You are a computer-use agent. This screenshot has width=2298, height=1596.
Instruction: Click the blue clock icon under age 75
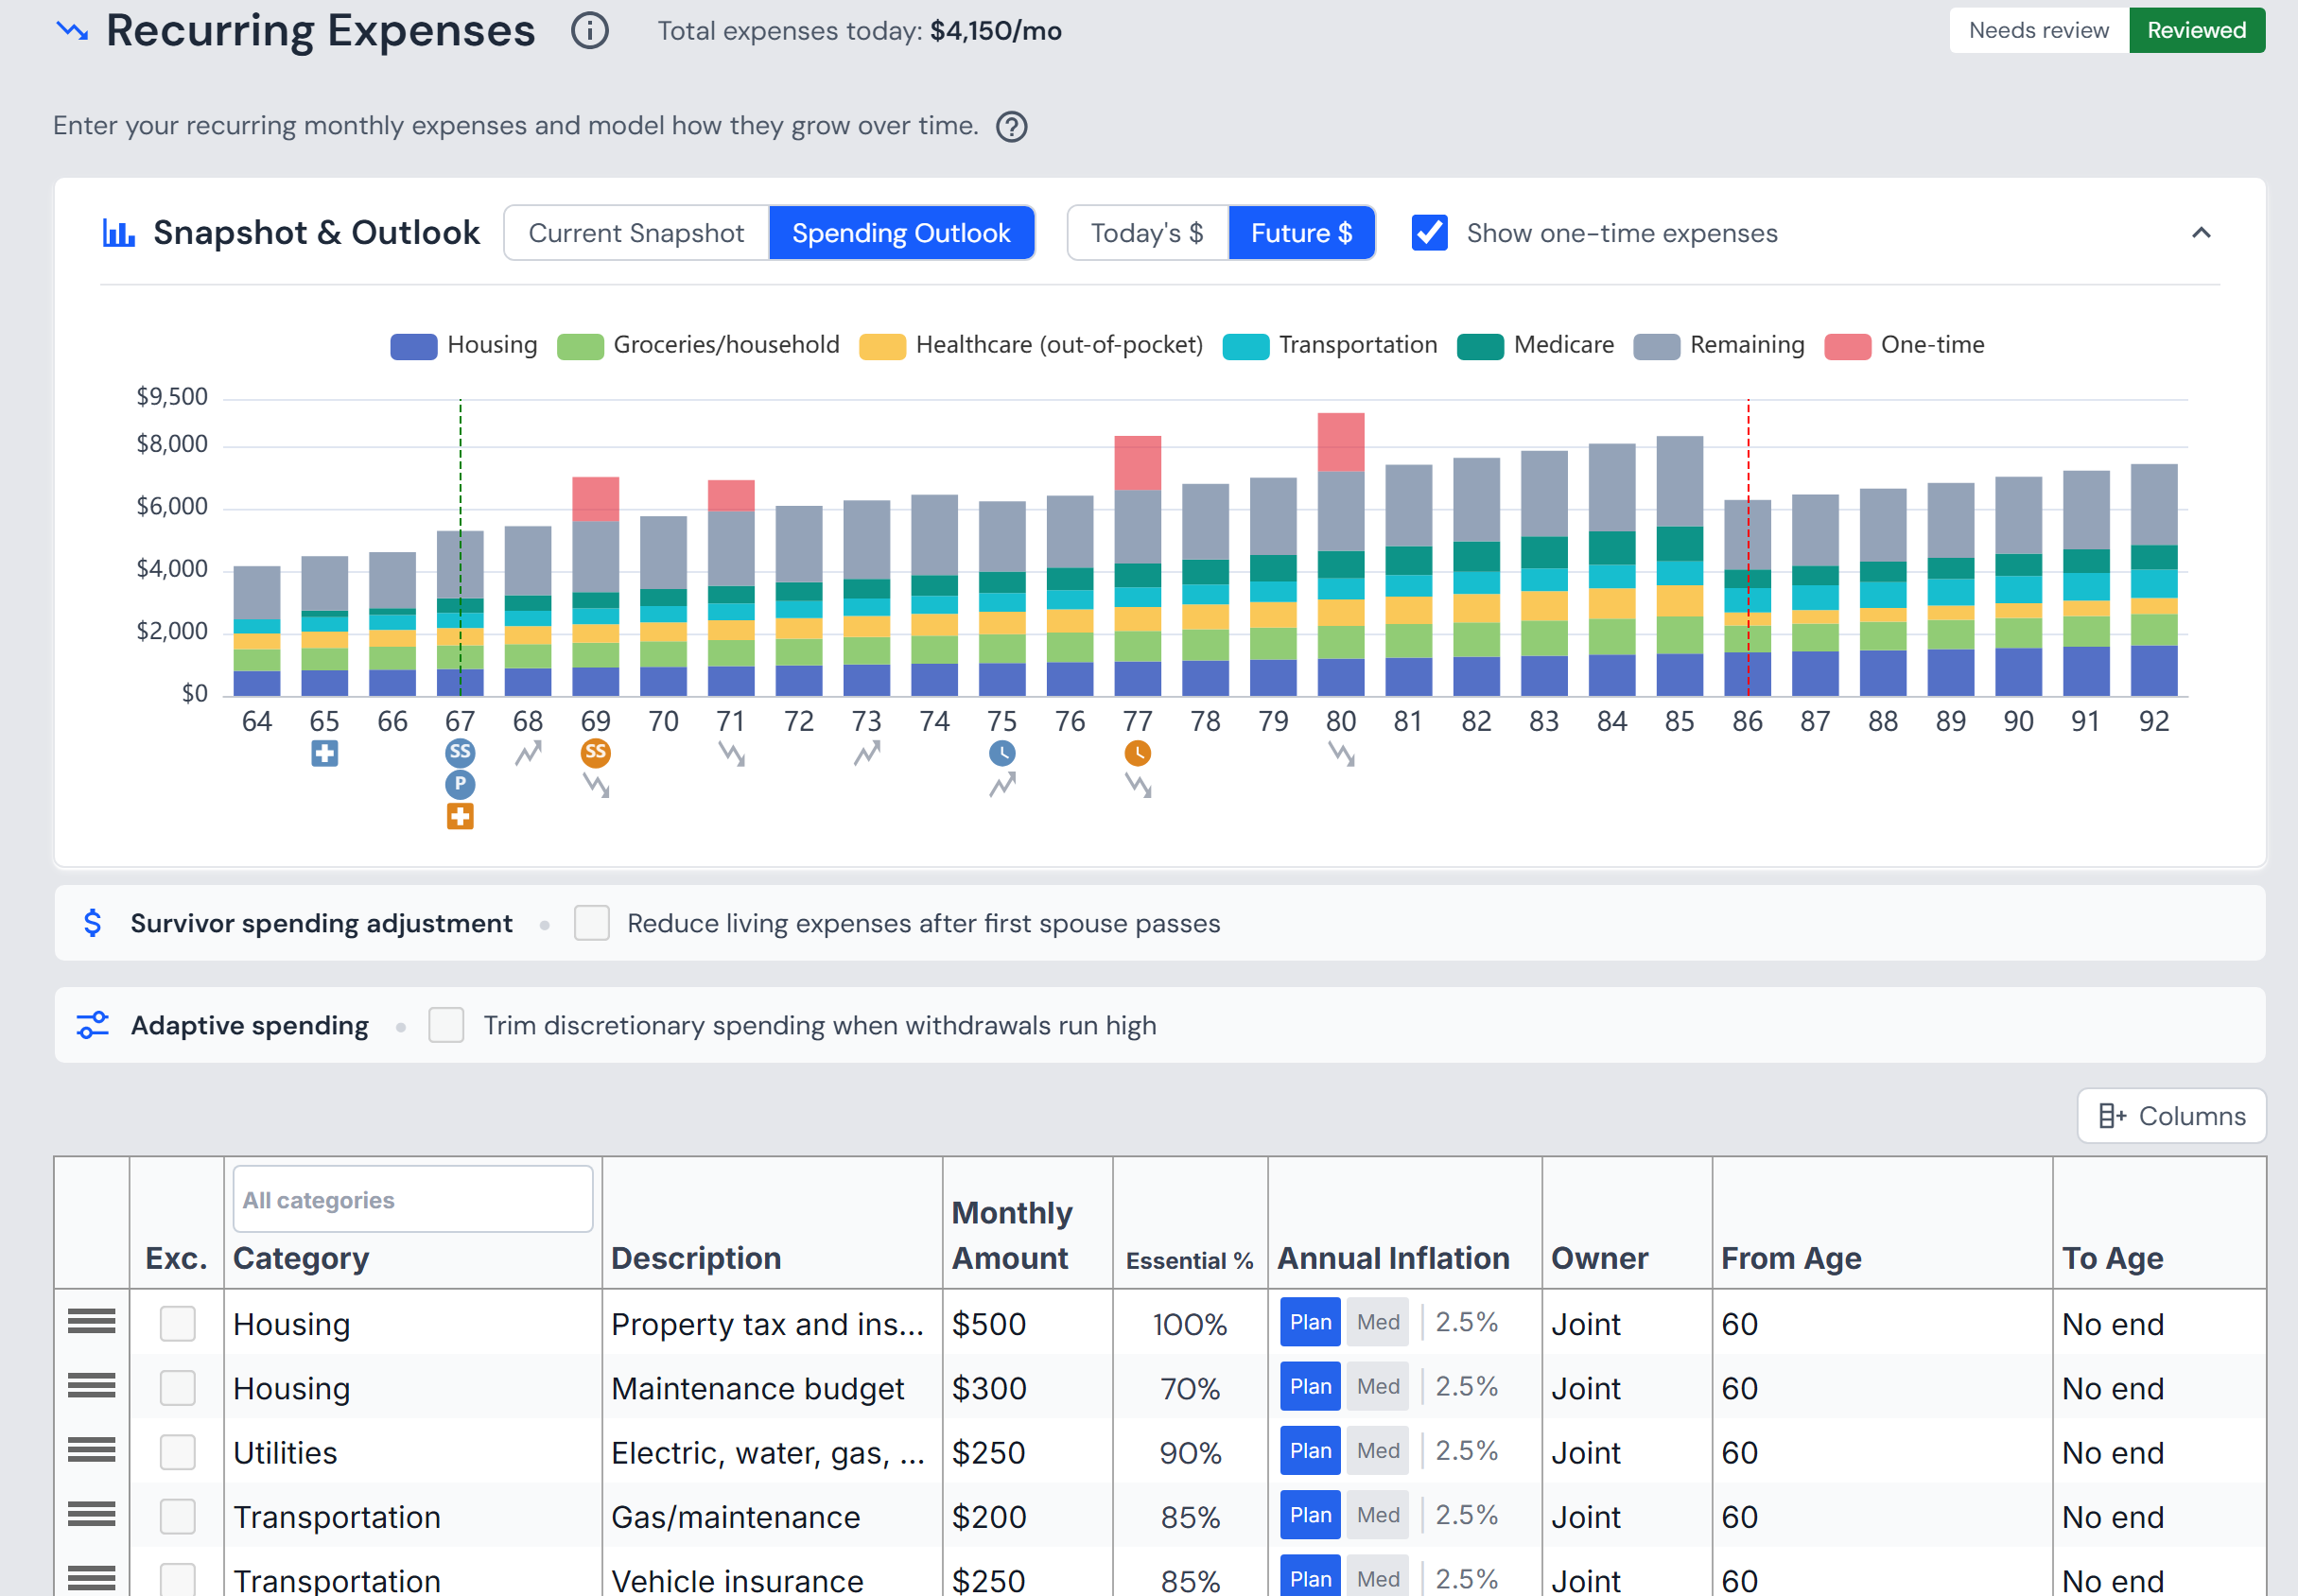pos(1002,753)
